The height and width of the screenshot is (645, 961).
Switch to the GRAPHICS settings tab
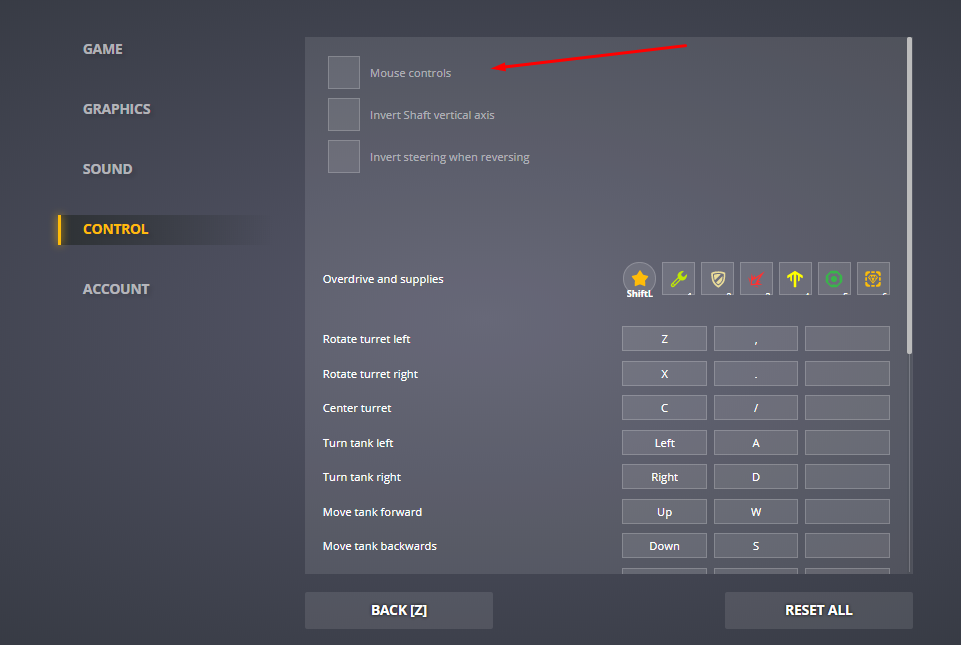click(x=117, y=109)
